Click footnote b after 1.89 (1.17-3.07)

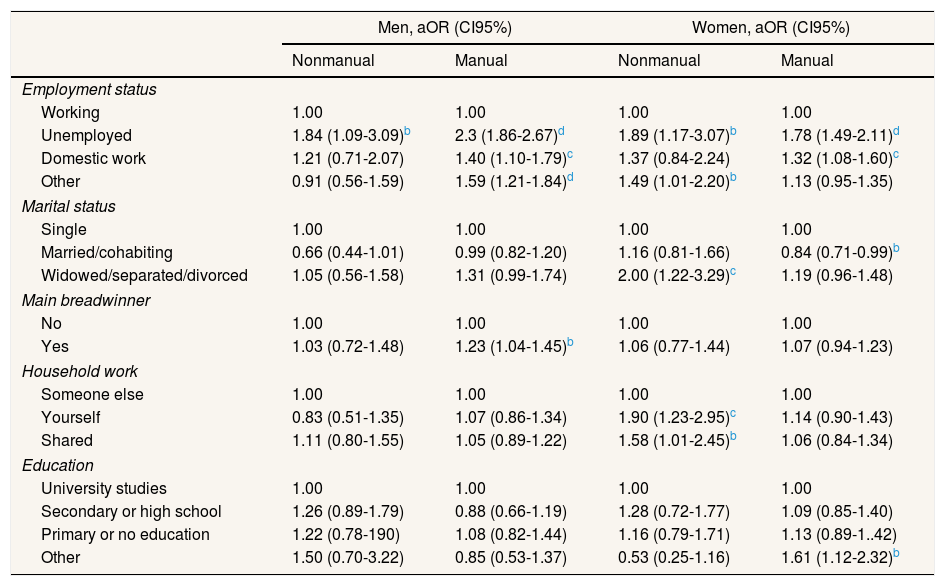[734, 131]
